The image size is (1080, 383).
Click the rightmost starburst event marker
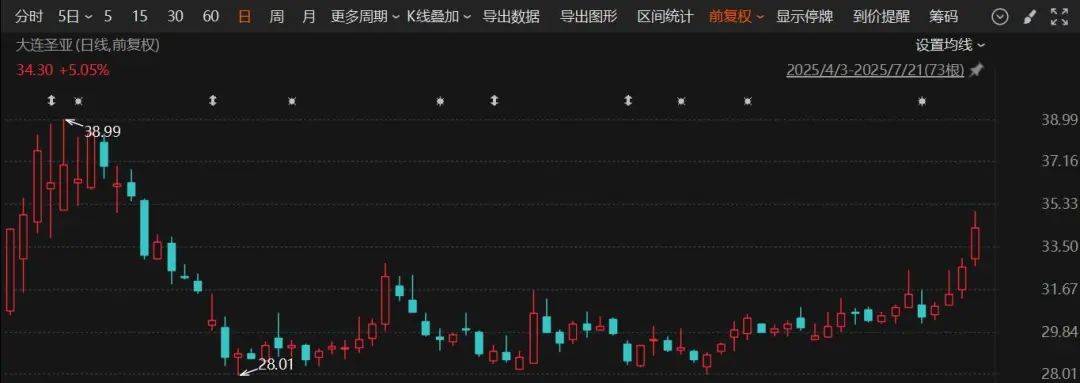tap(922, 101)
